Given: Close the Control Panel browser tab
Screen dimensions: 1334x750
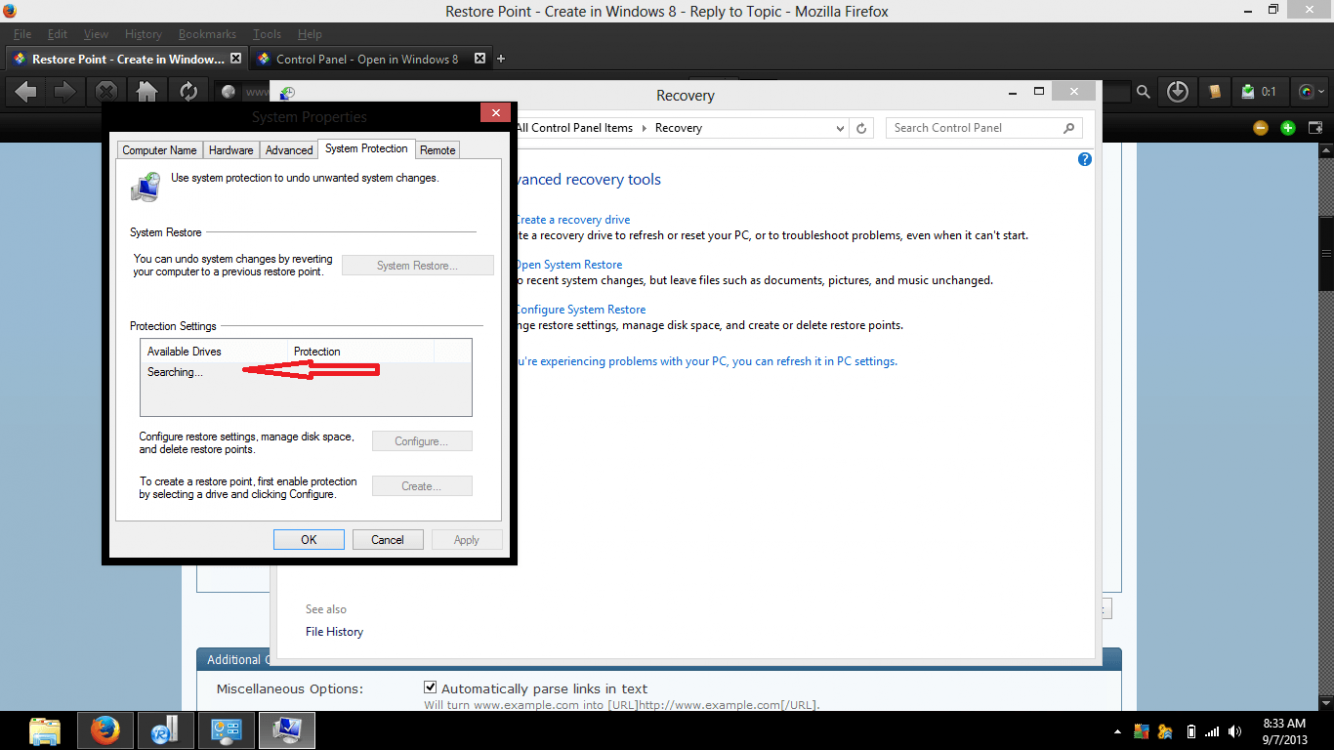Looking at the screenshot, I should [479, 59].
